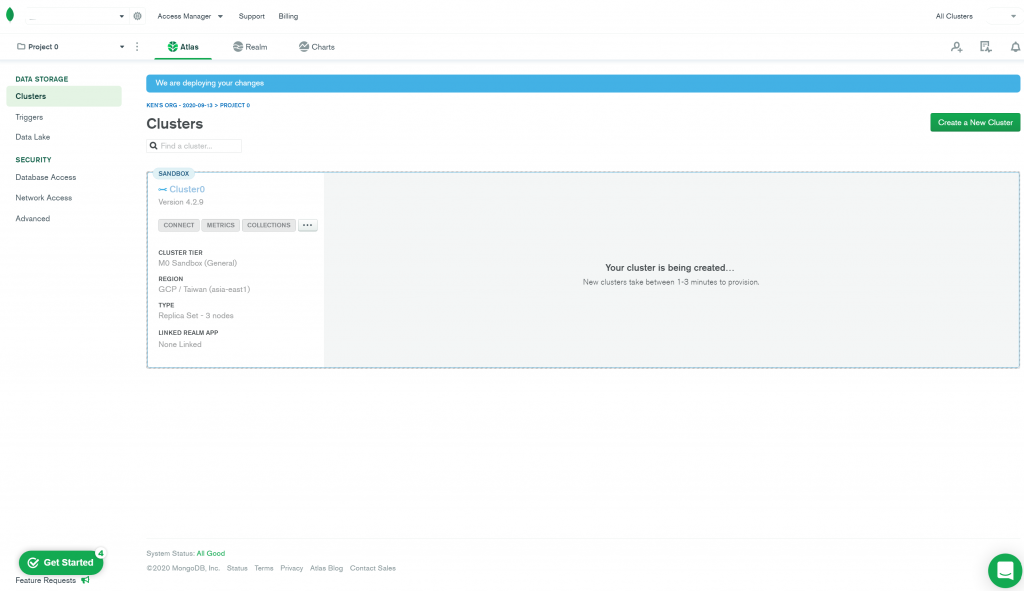Open the alerts bell icon
This screenshot has height=591, width=1024.
click(1015, 47)
